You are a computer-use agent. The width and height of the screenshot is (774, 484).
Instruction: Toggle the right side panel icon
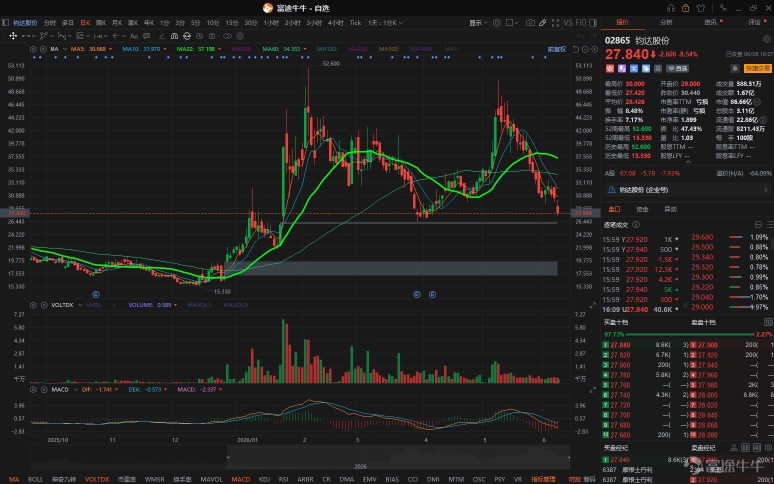pos(593,23)
